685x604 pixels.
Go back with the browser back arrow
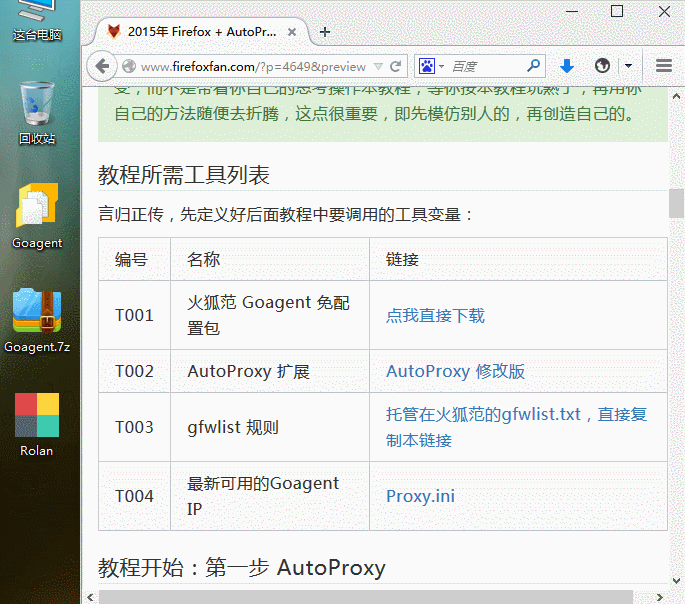click(102, 66)
